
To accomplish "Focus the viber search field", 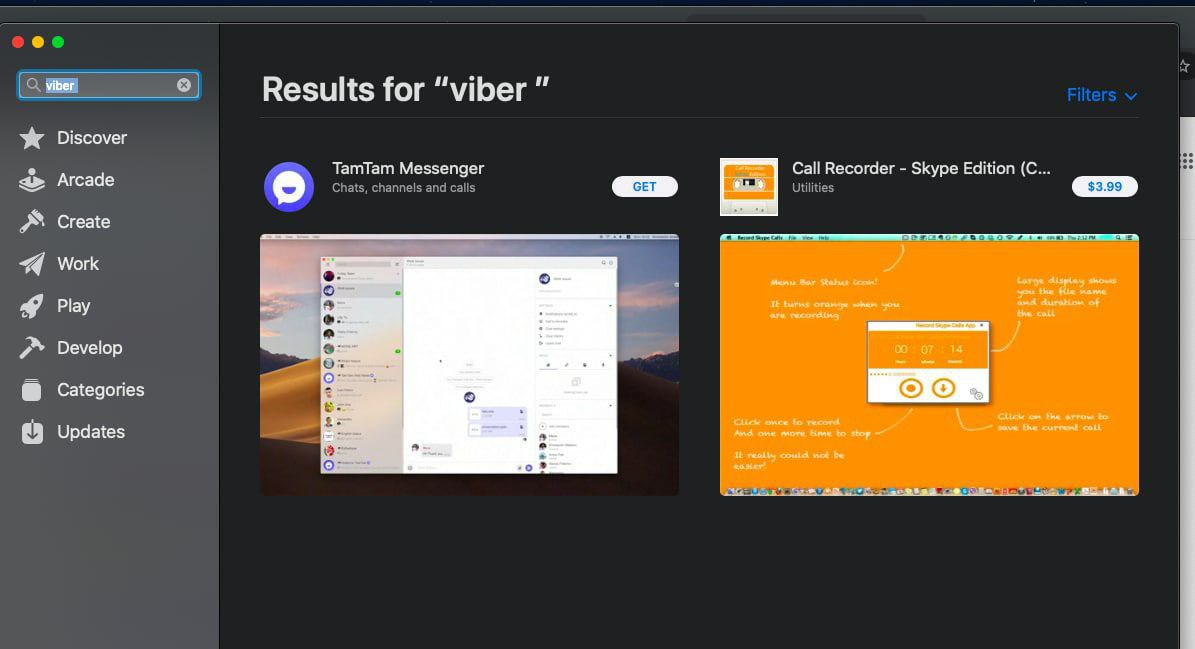I will (x=109, y=85).
